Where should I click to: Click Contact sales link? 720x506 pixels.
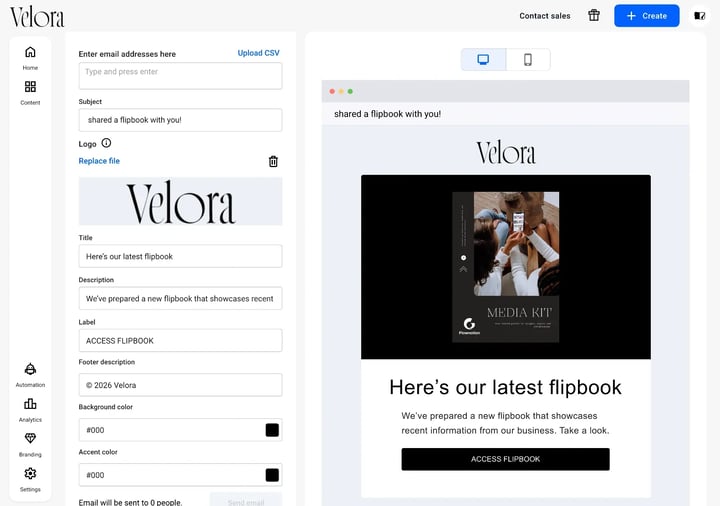pos(545,16)
